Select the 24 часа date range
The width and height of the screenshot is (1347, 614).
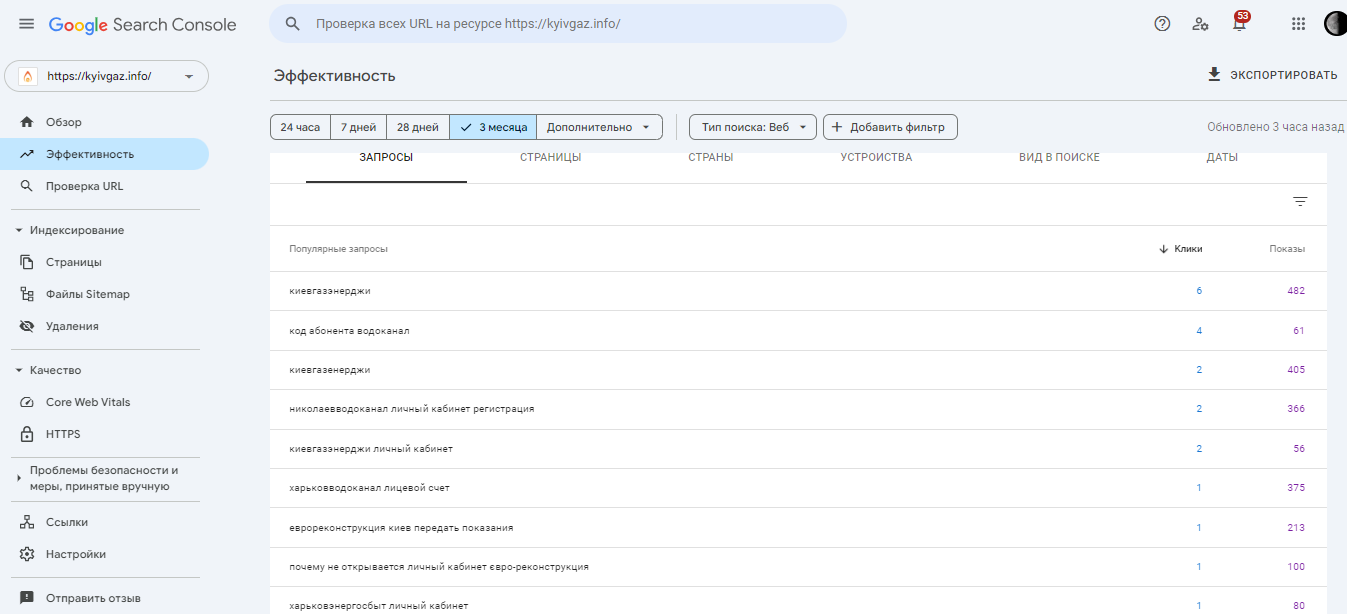click(x=300, y=127)
